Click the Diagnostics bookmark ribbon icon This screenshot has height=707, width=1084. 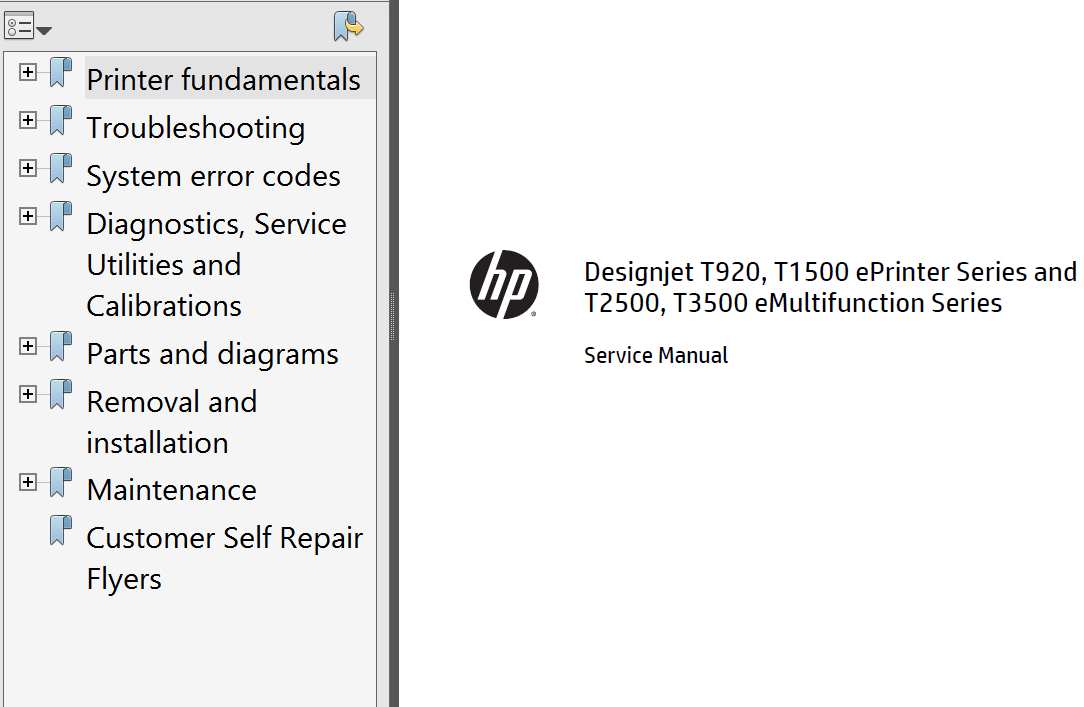(61, 216)
